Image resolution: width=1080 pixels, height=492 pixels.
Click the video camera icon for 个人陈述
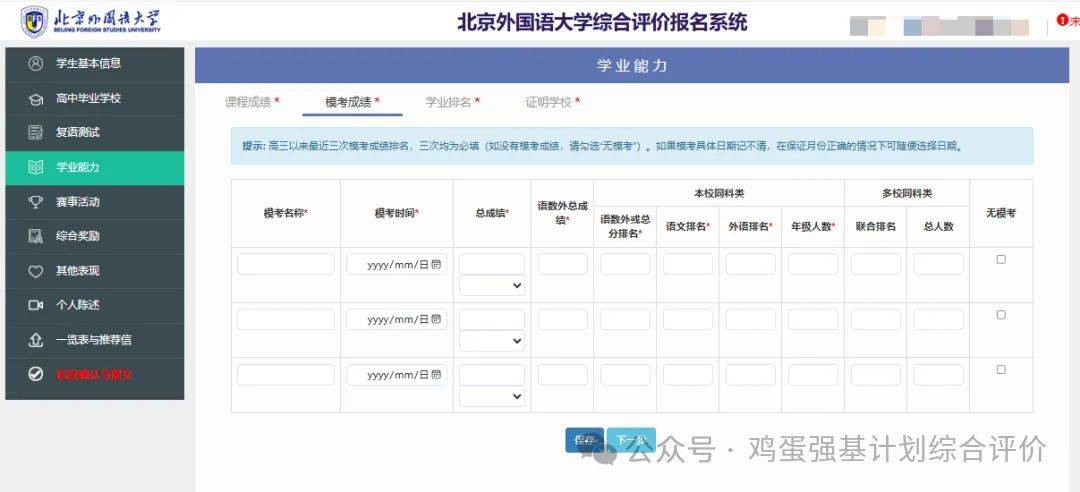click(x=36, y=305)
